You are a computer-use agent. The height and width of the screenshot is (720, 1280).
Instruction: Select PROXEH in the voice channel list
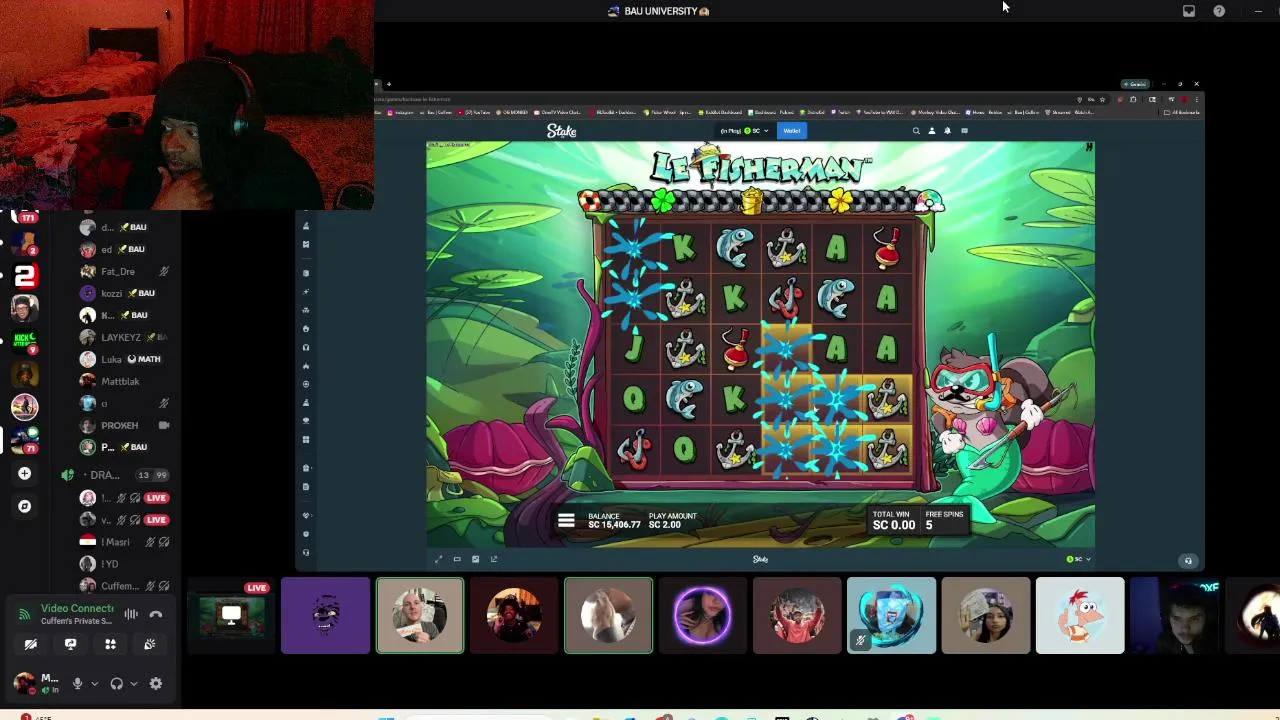tap(125, 425)
